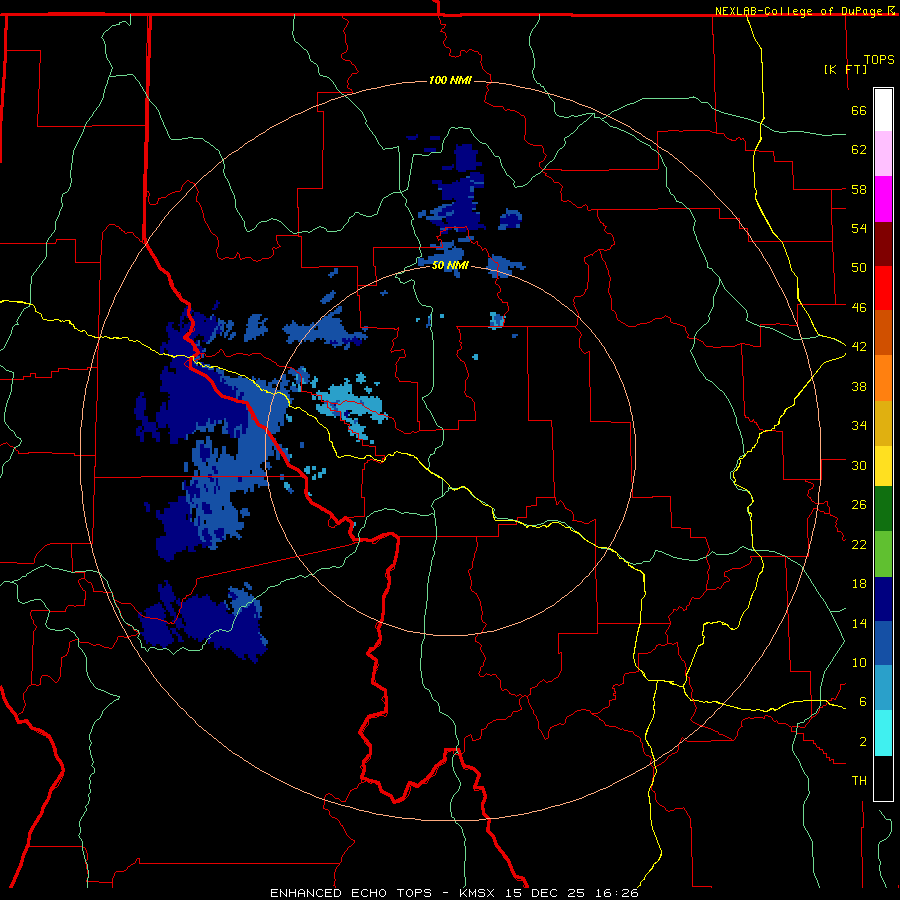Click the TH legend label

pos(859,781)
